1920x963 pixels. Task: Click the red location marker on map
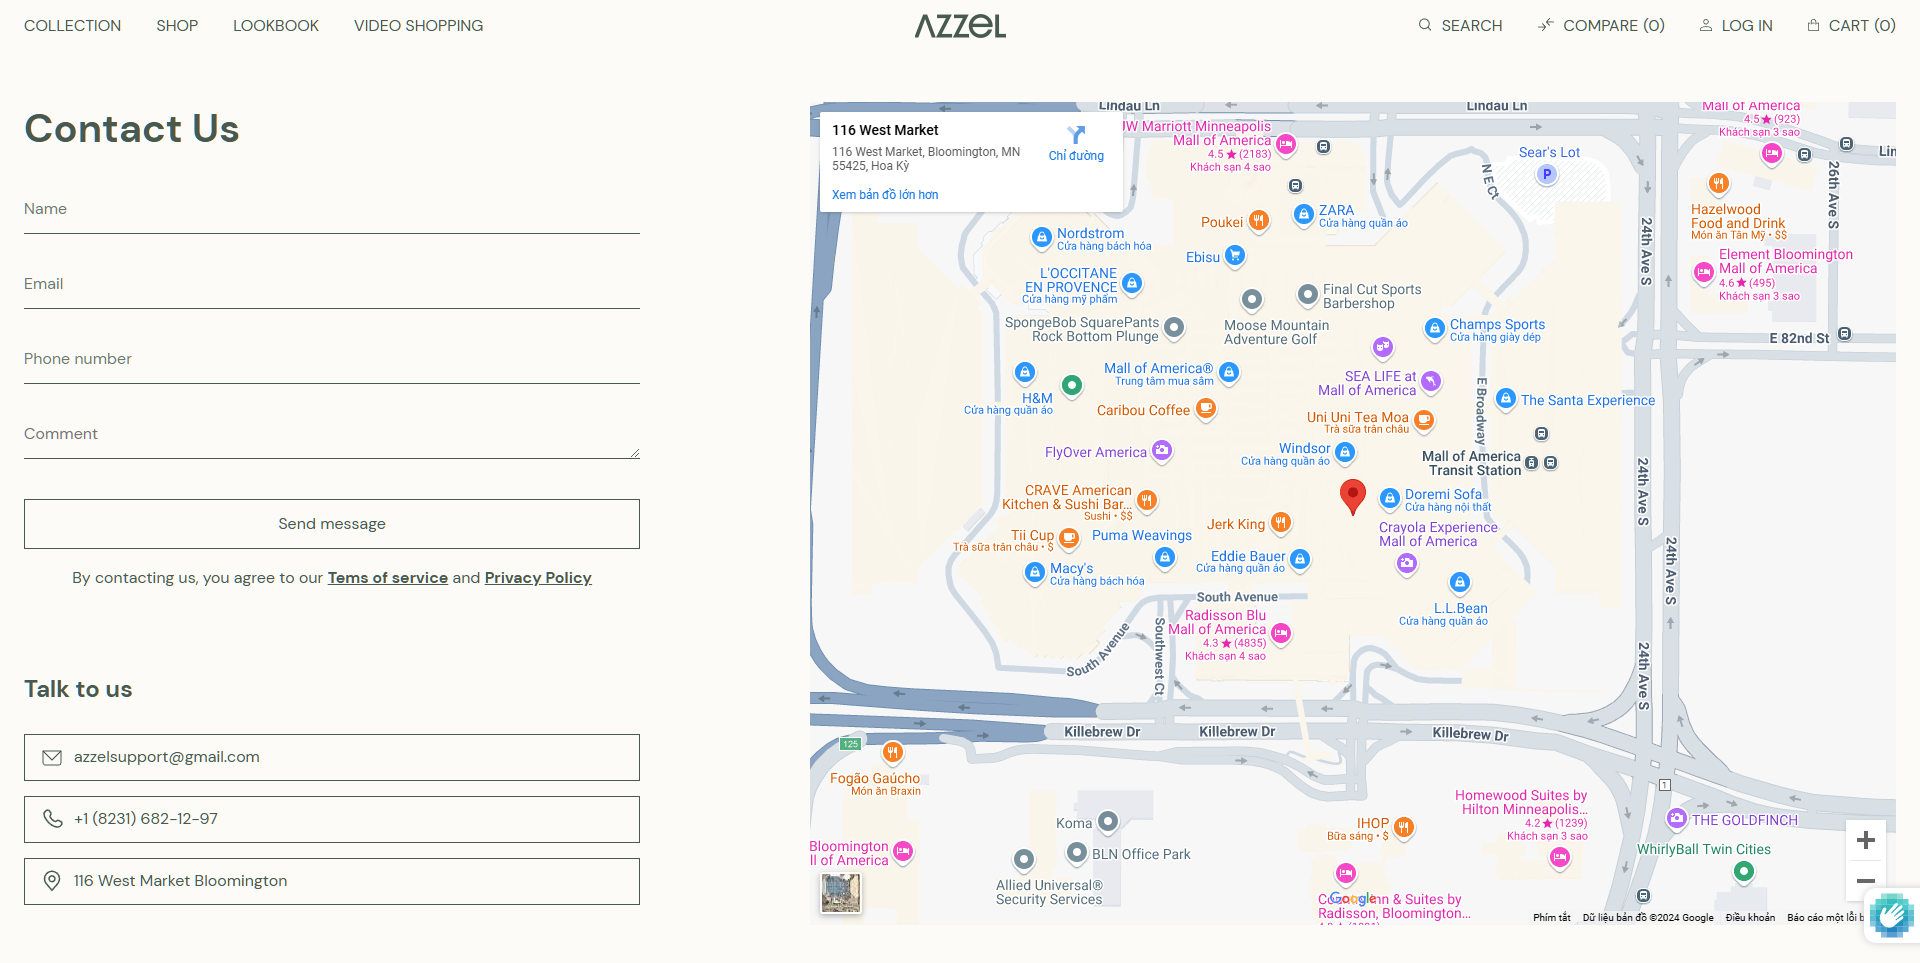(x=1353, y=496)
